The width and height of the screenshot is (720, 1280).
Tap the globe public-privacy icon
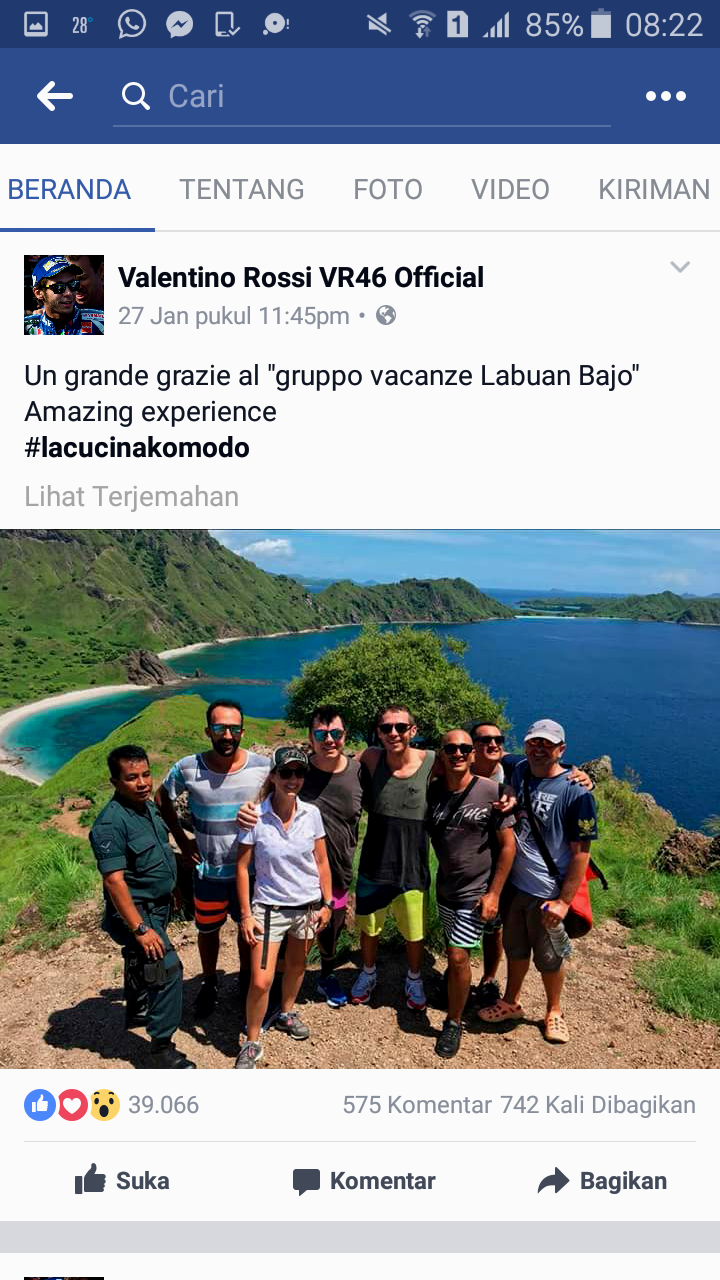tap(386, 316)
